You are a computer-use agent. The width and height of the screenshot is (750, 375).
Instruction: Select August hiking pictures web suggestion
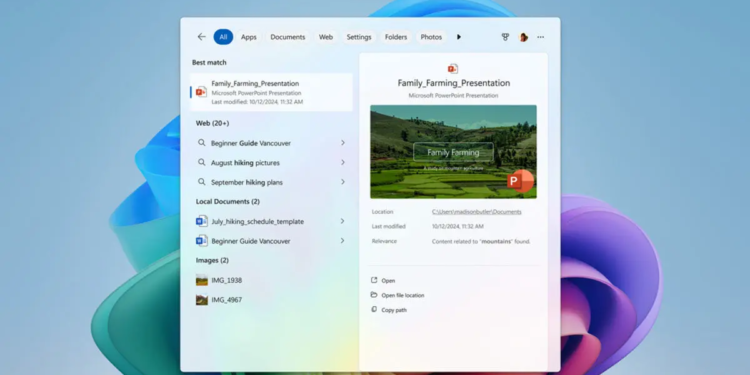[245, 163]
